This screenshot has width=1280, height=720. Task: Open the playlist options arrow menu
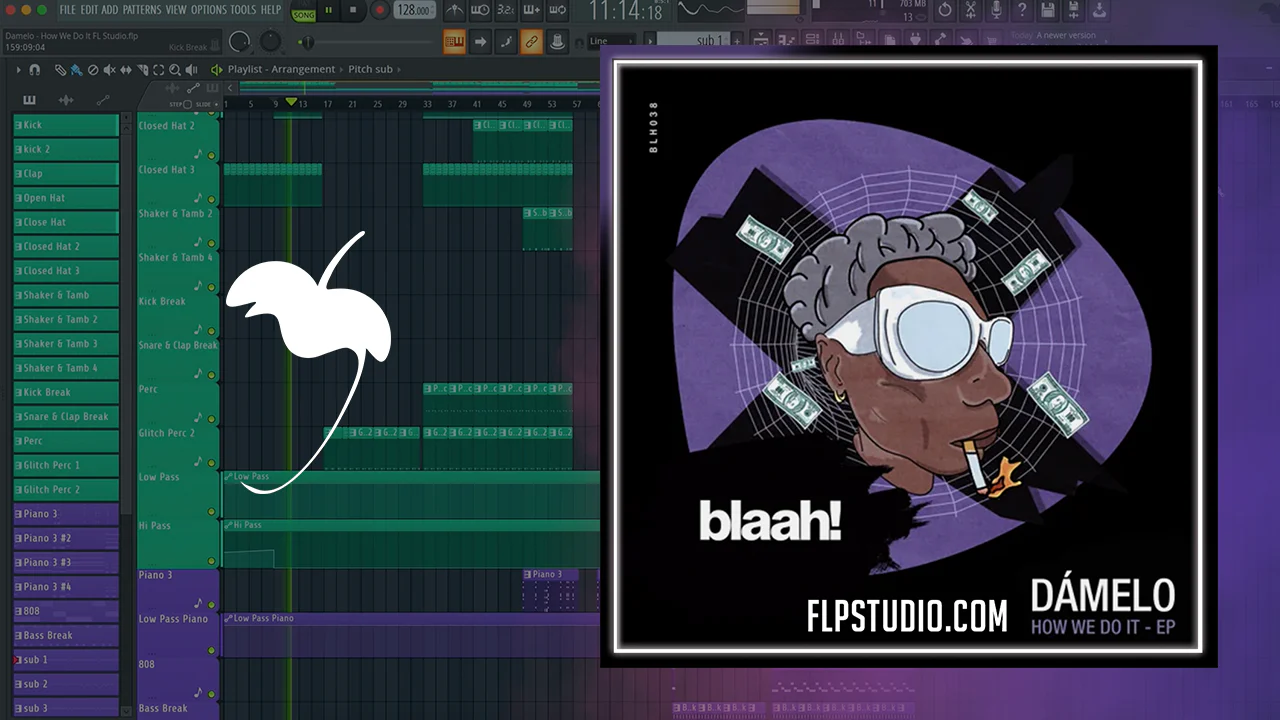[18, 70]
